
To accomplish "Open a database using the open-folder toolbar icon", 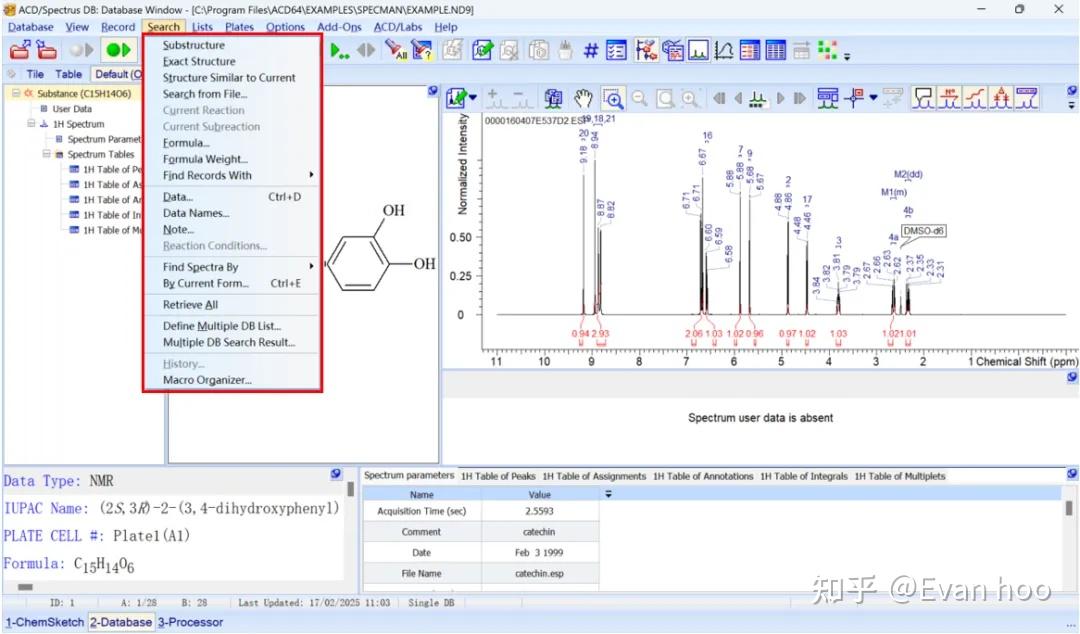I will 20,48.
